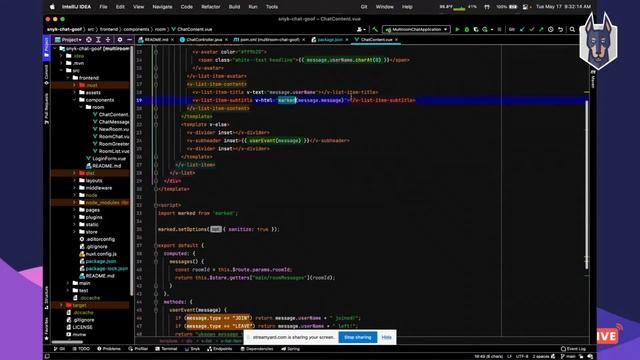The height and width of the screenshot is (360, 640).
Task: Open the Build menu
Action: coord(234,7)
